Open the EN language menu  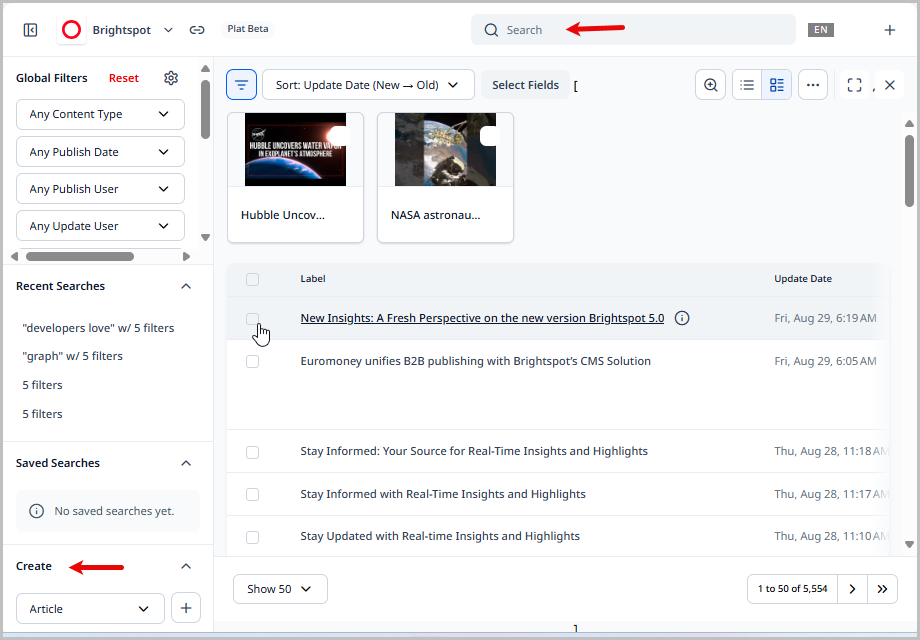coord(821,30)
